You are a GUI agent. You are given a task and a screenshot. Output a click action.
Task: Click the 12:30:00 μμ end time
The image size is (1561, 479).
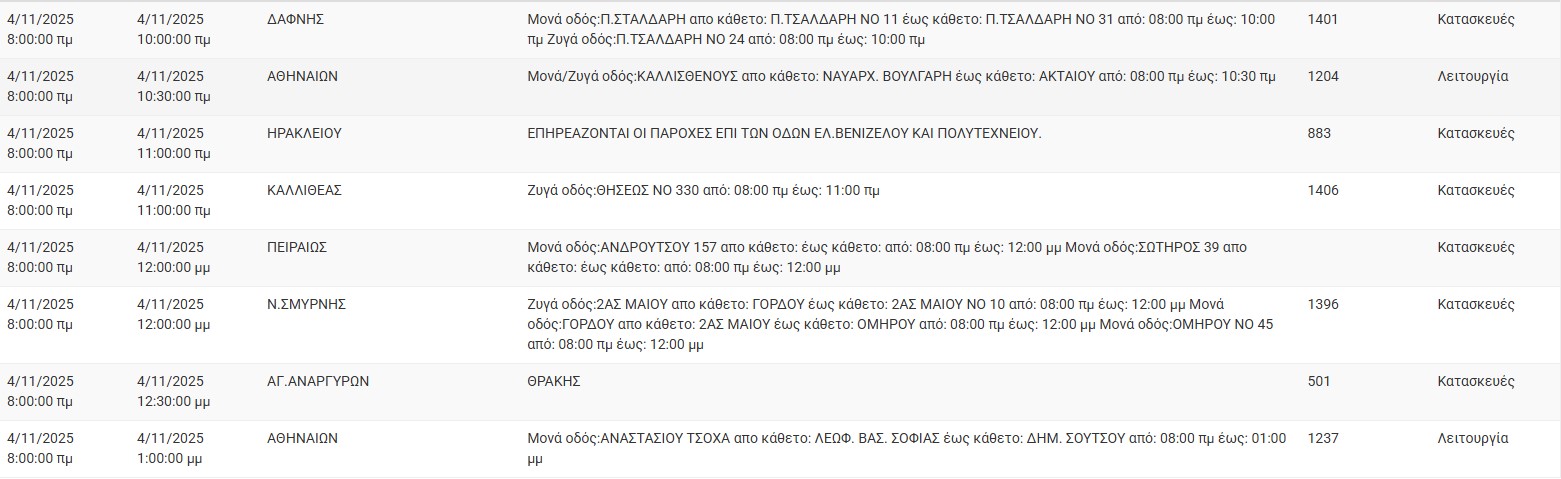pyautogui.click(x=173, y=402)
